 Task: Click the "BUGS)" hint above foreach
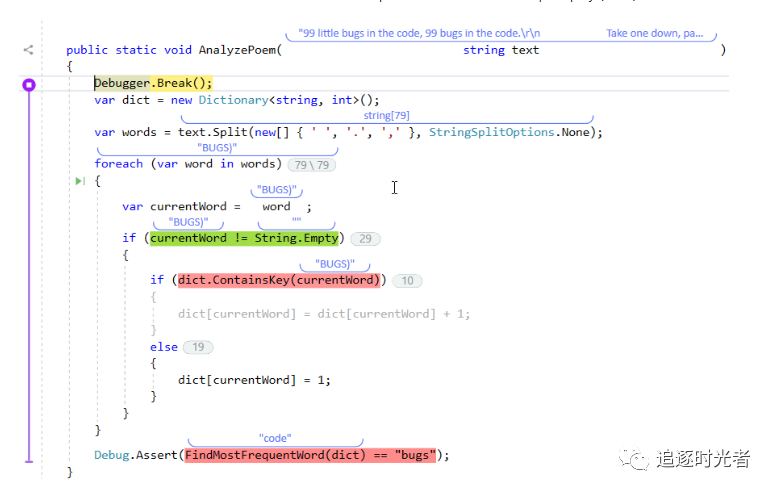click(x=217, y=147)
